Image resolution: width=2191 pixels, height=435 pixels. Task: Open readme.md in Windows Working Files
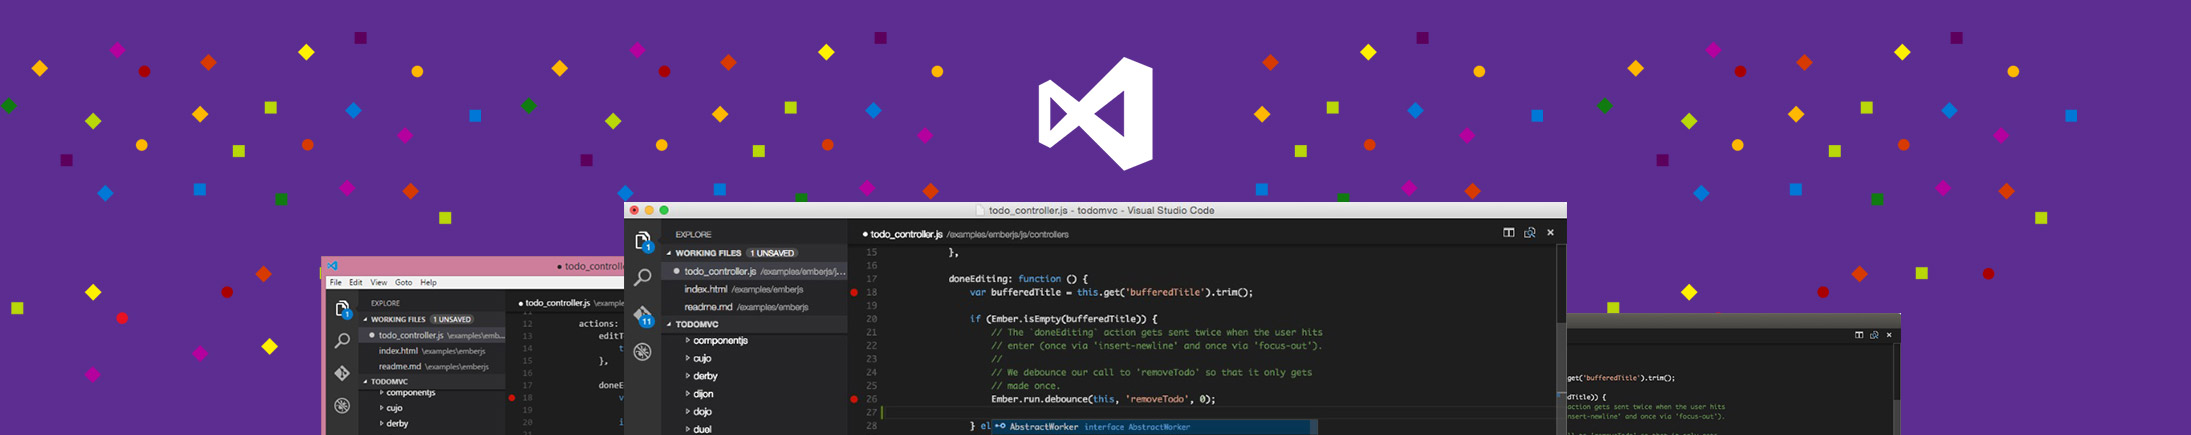(432, 366)
